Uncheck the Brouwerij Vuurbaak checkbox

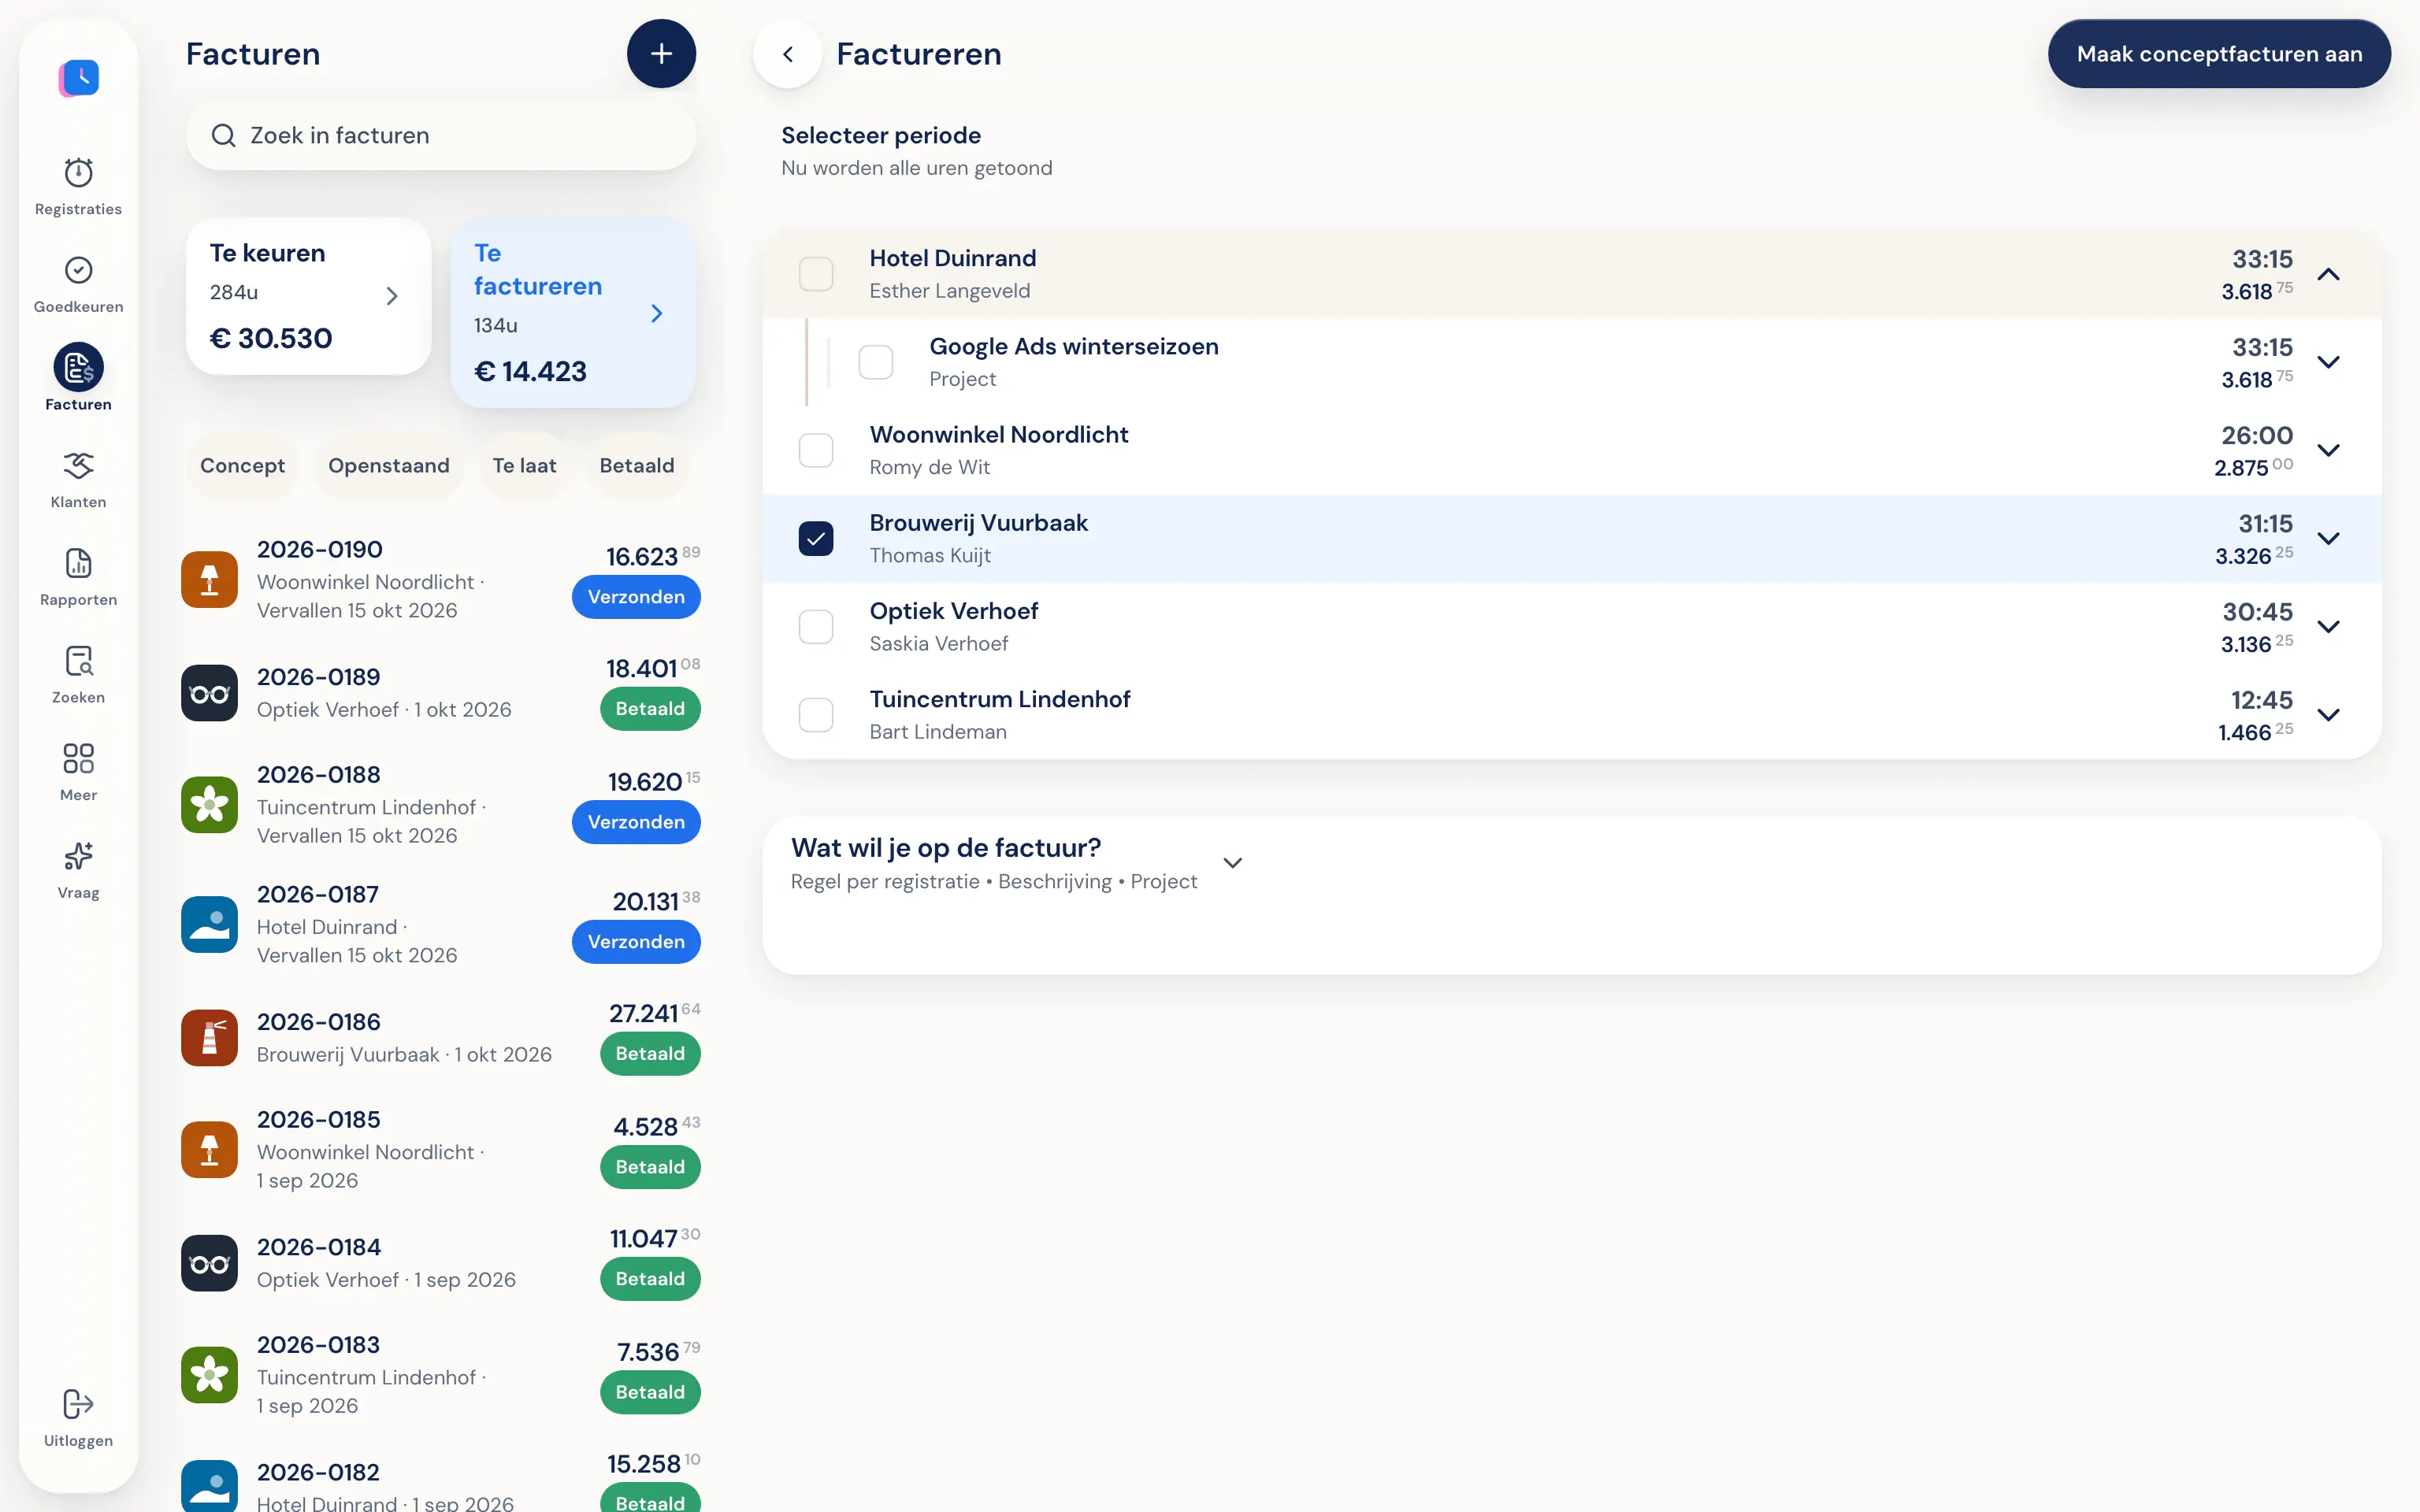click(816, 538)
